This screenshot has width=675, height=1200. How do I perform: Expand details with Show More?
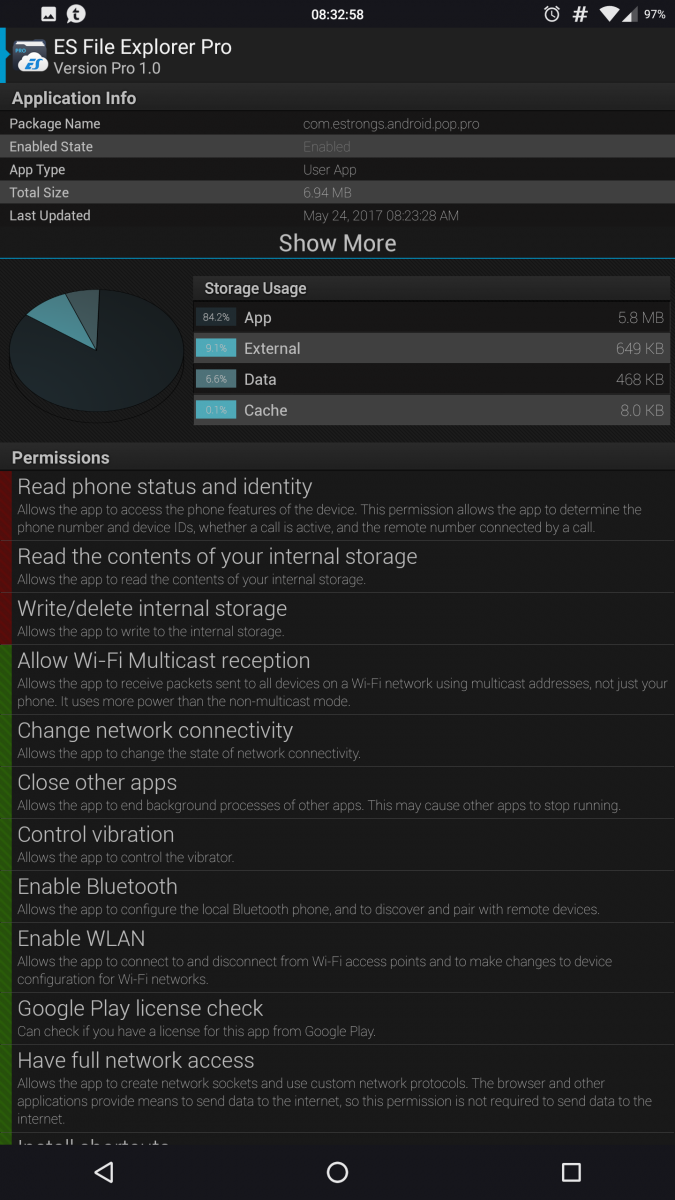point(337,243)
